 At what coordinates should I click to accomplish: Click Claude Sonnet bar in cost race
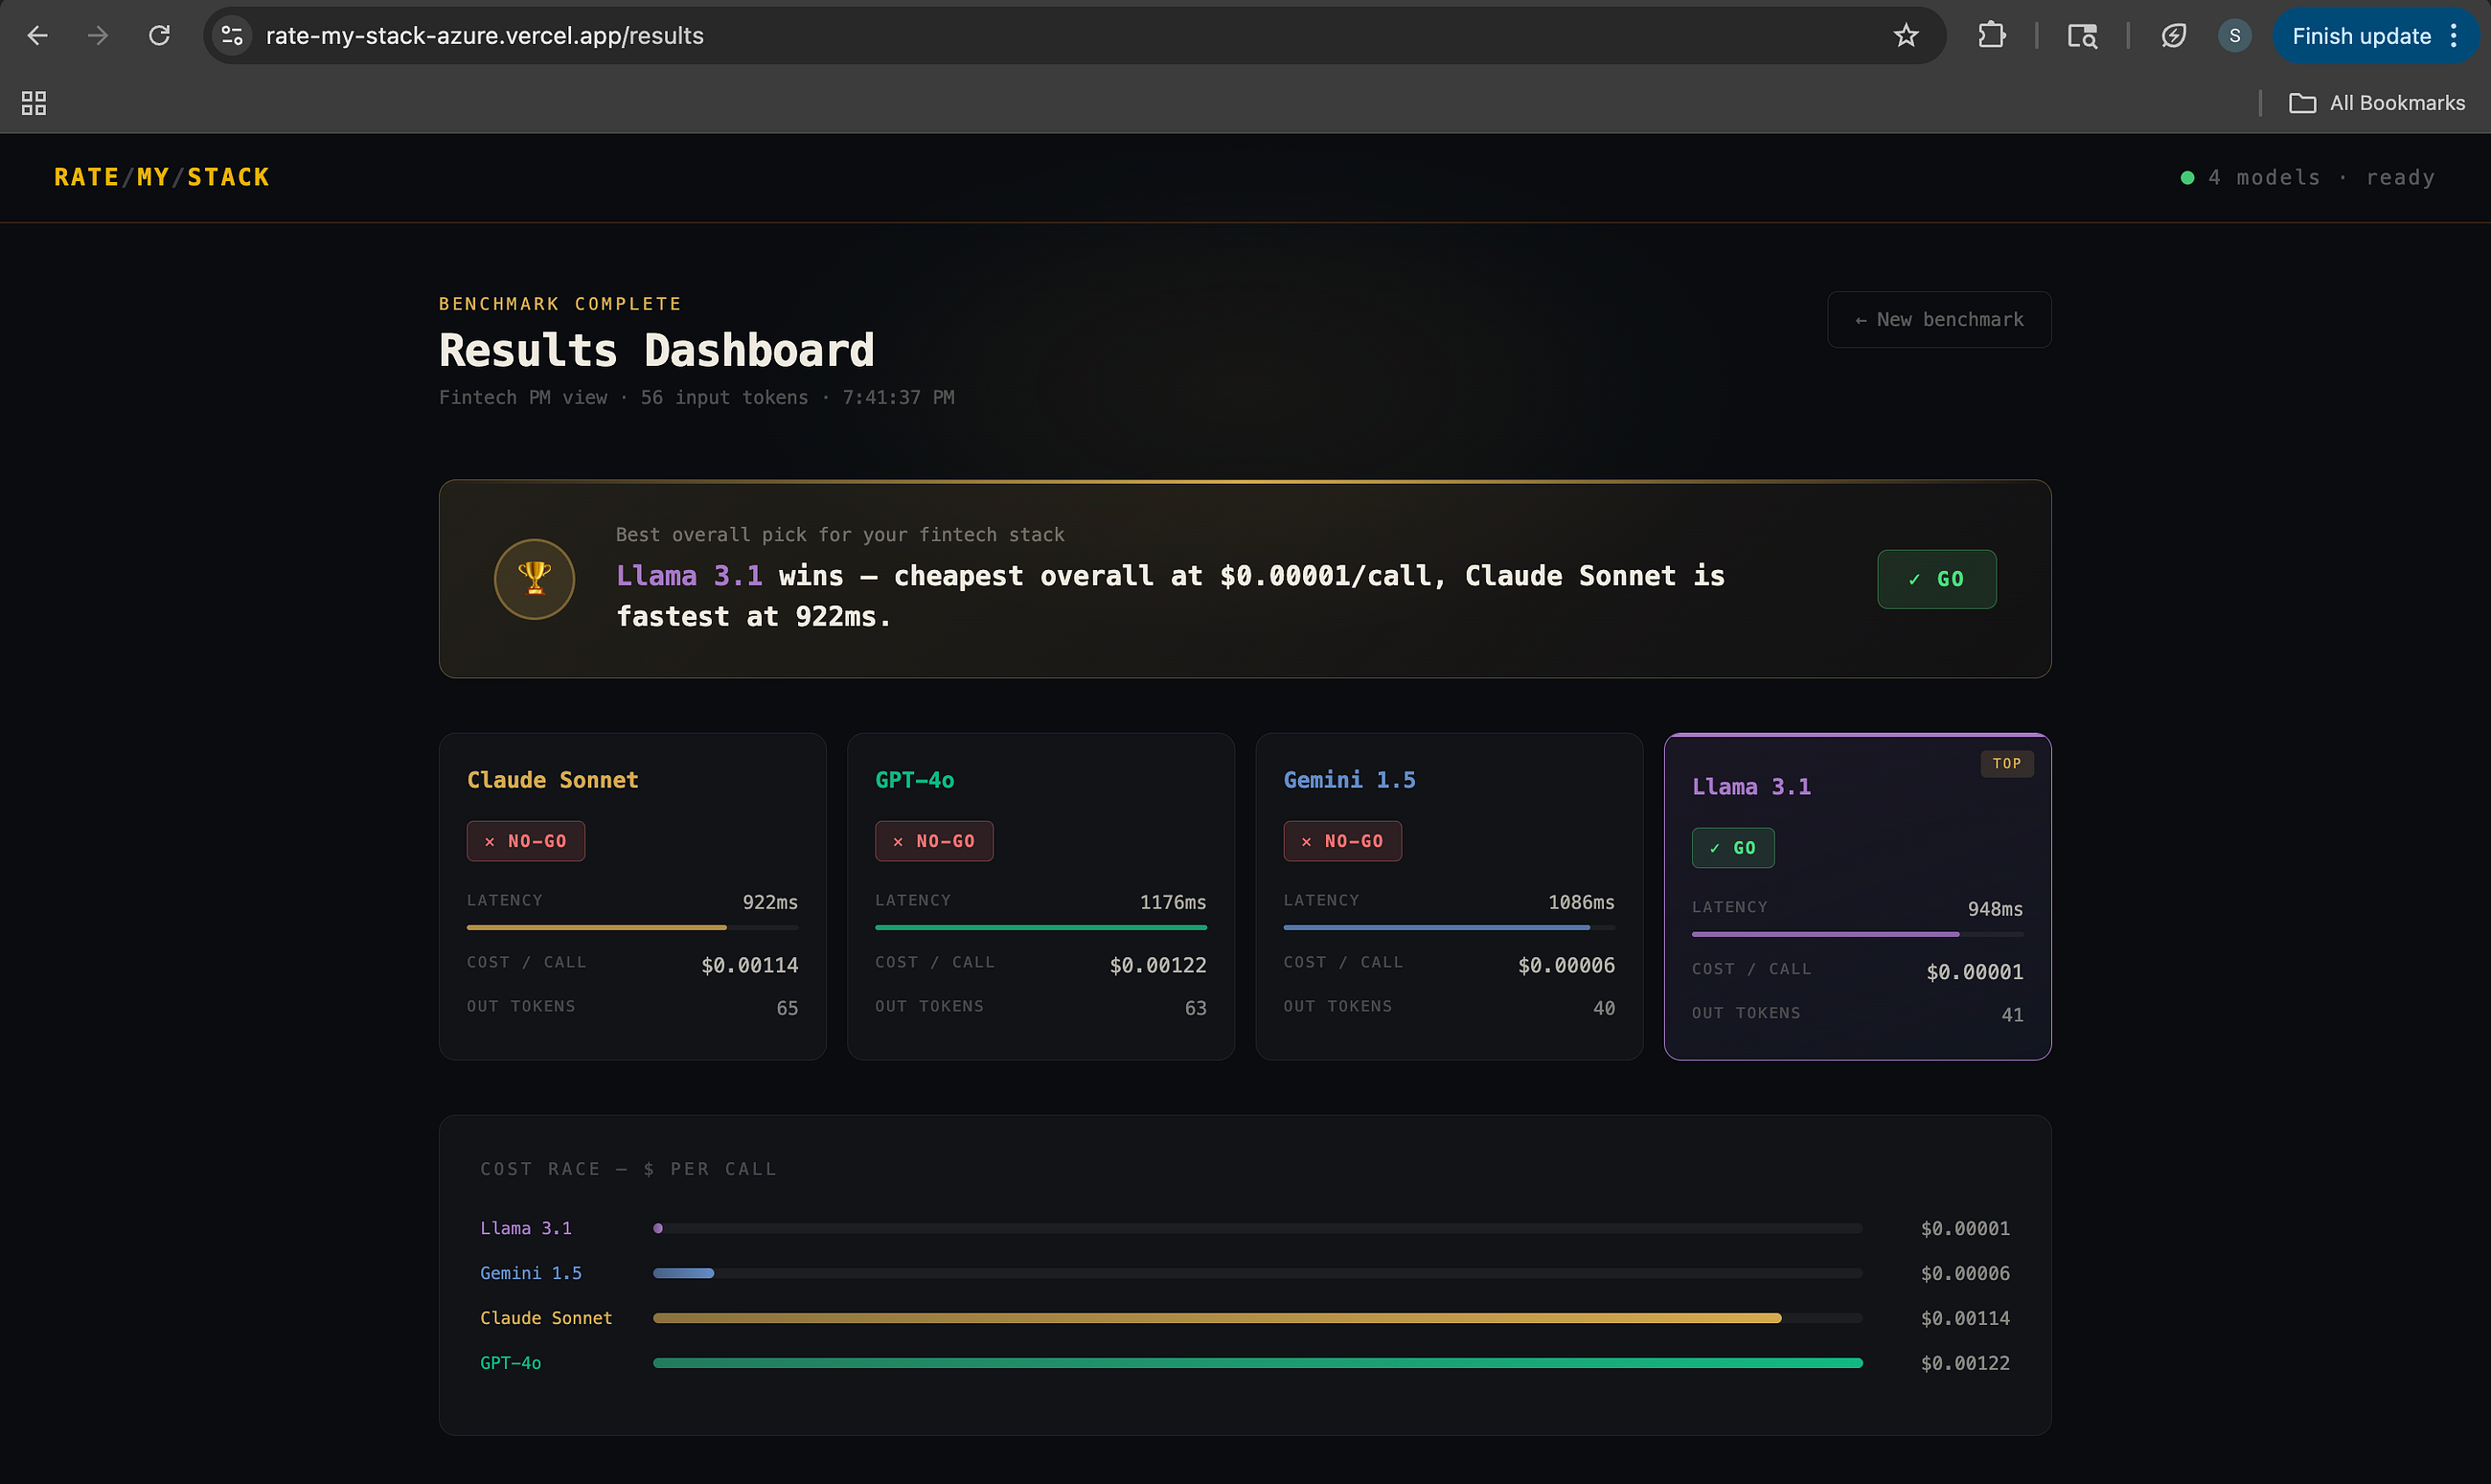1217,1318
